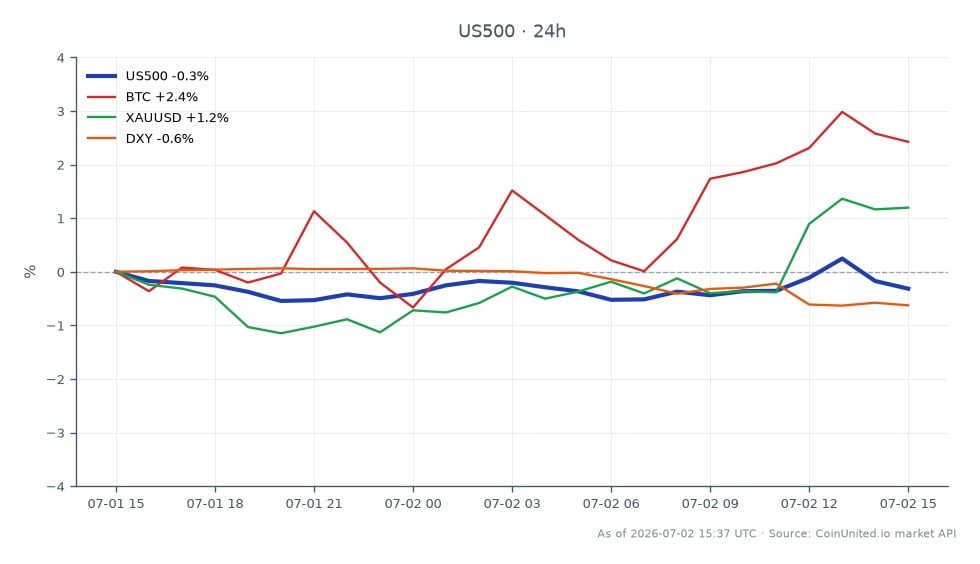Screen dimensions: 980x564
Task: Click the 07-02 00 x-axis tick label
Action: [412, 504]
